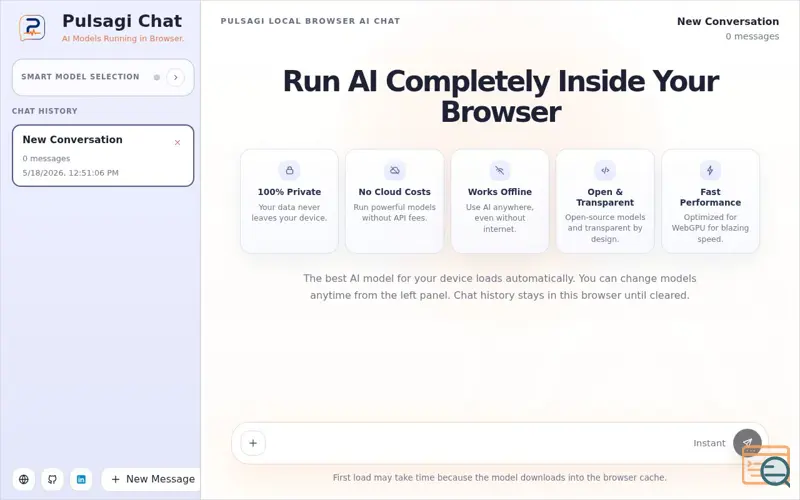Expand the Smart Model Selection chevron

[176, 77]
